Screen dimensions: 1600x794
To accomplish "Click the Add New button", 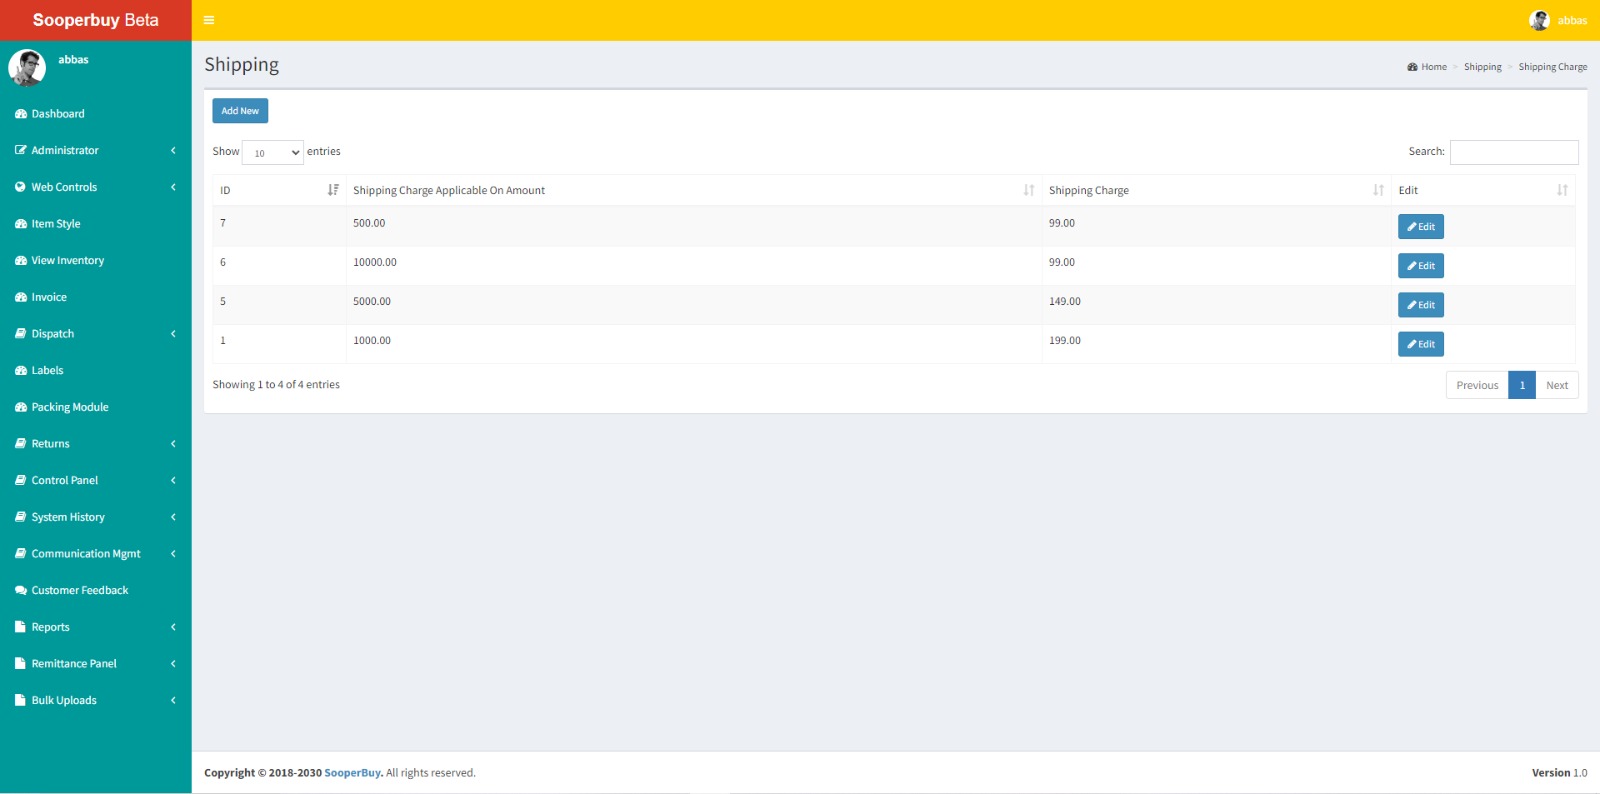I will click(240, 111).
